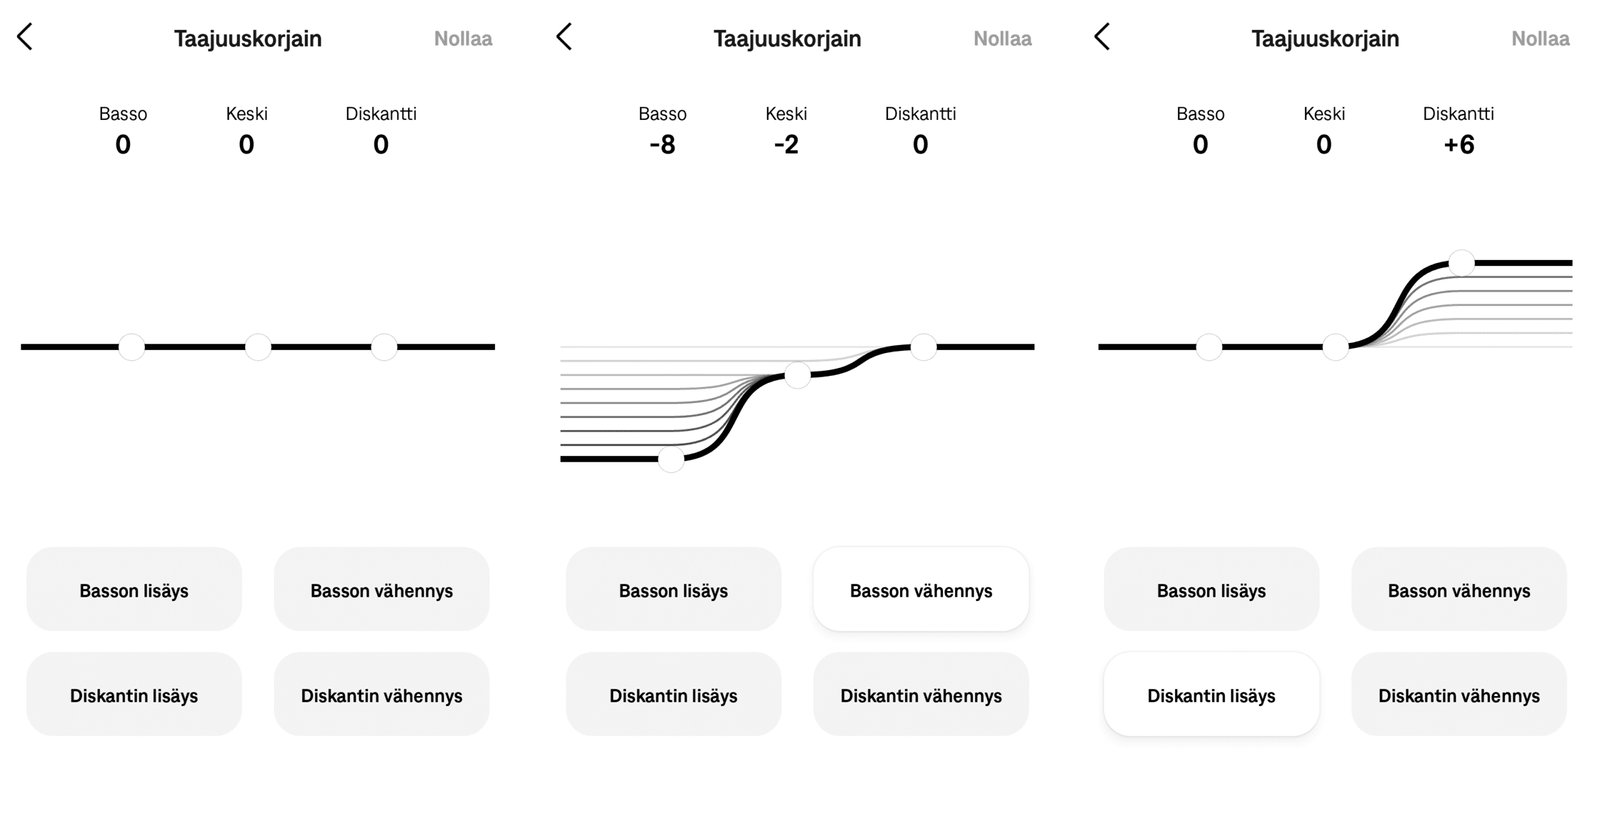This screenshot has height=836, width=1600.
Task: Select the treble handle on the flat curve
Action: [x=384, y=347]
